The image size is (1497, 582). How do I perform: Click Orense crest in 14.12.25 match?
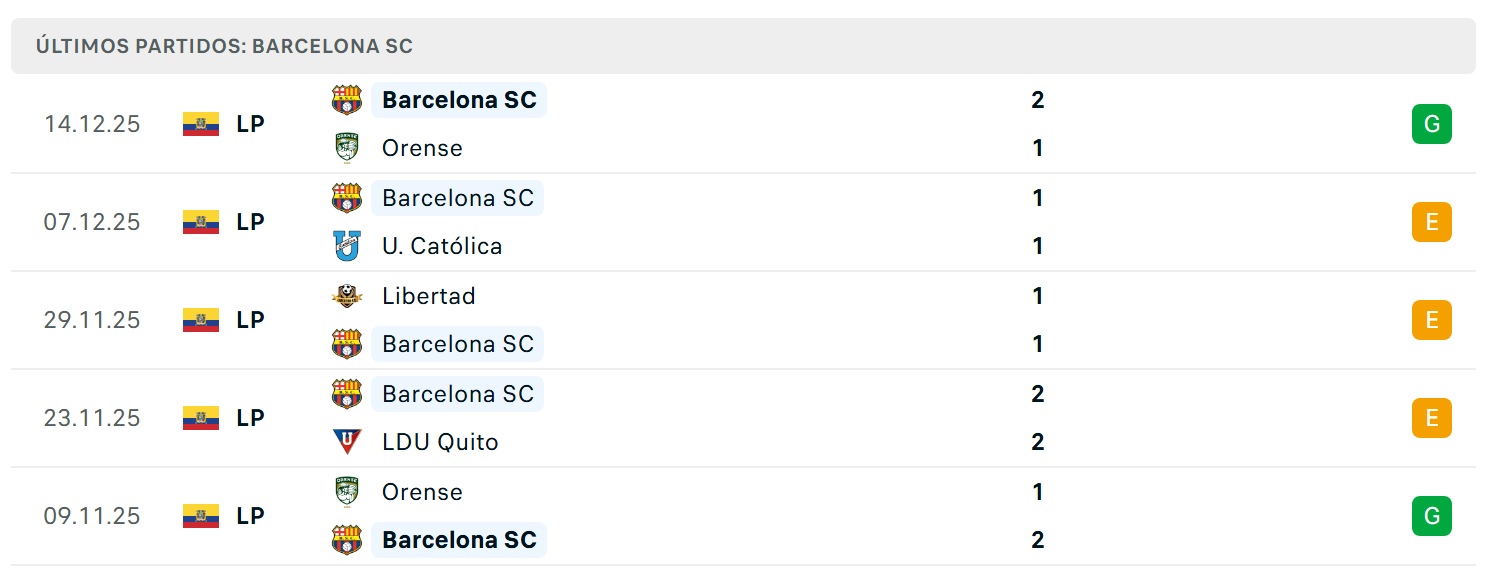(346, 148)
